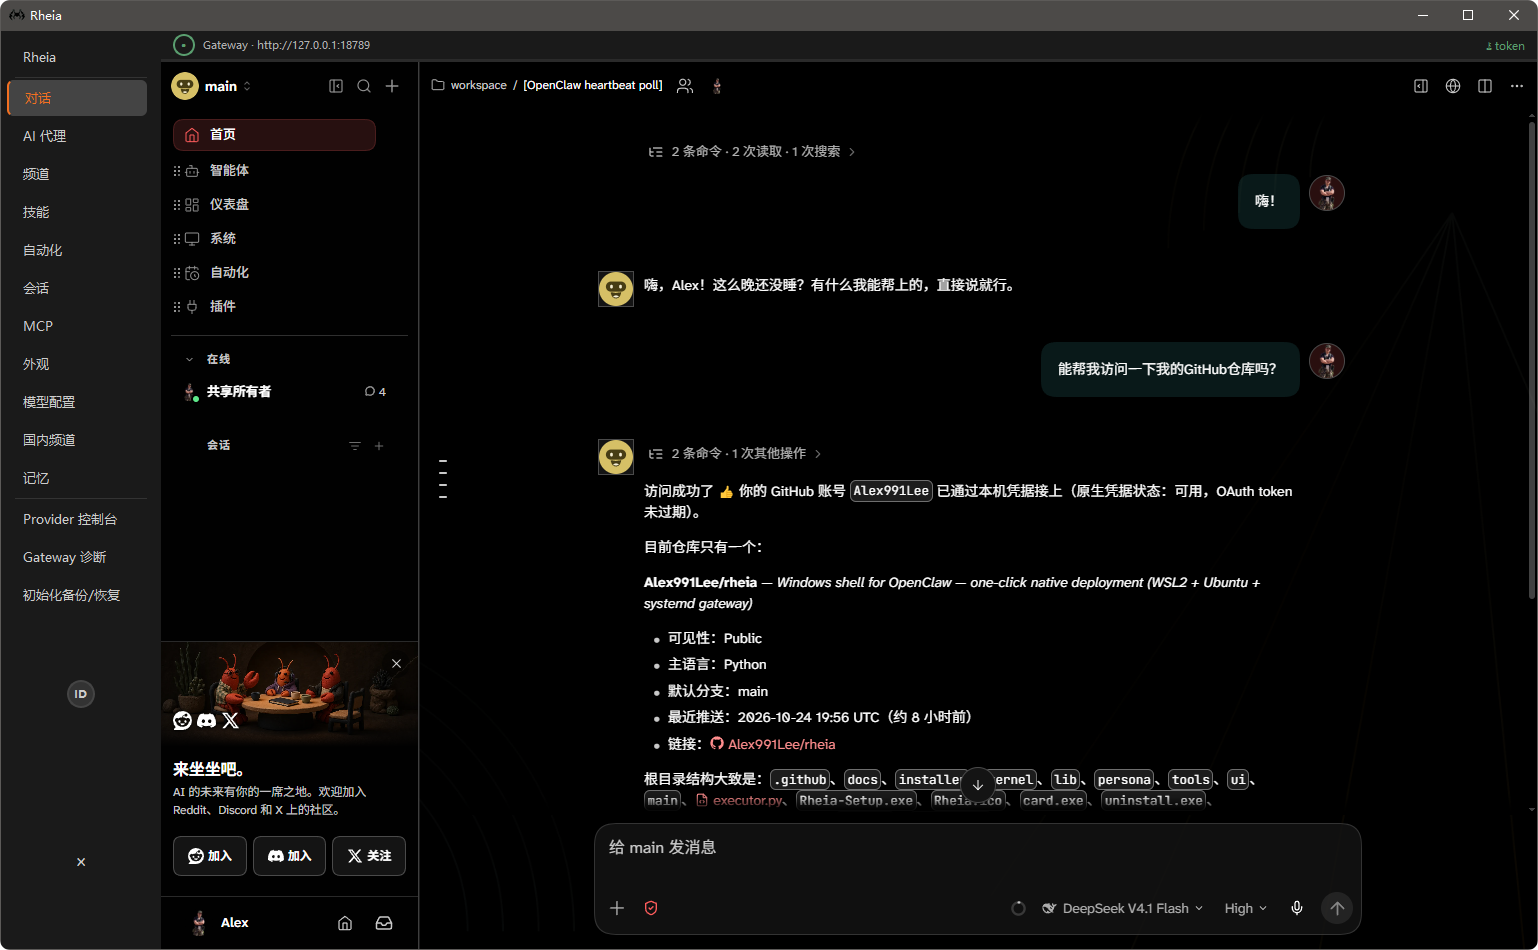Open the three-dot more options menu
The width and height of the screenshot is (1538, 950).
point(1517,86)
